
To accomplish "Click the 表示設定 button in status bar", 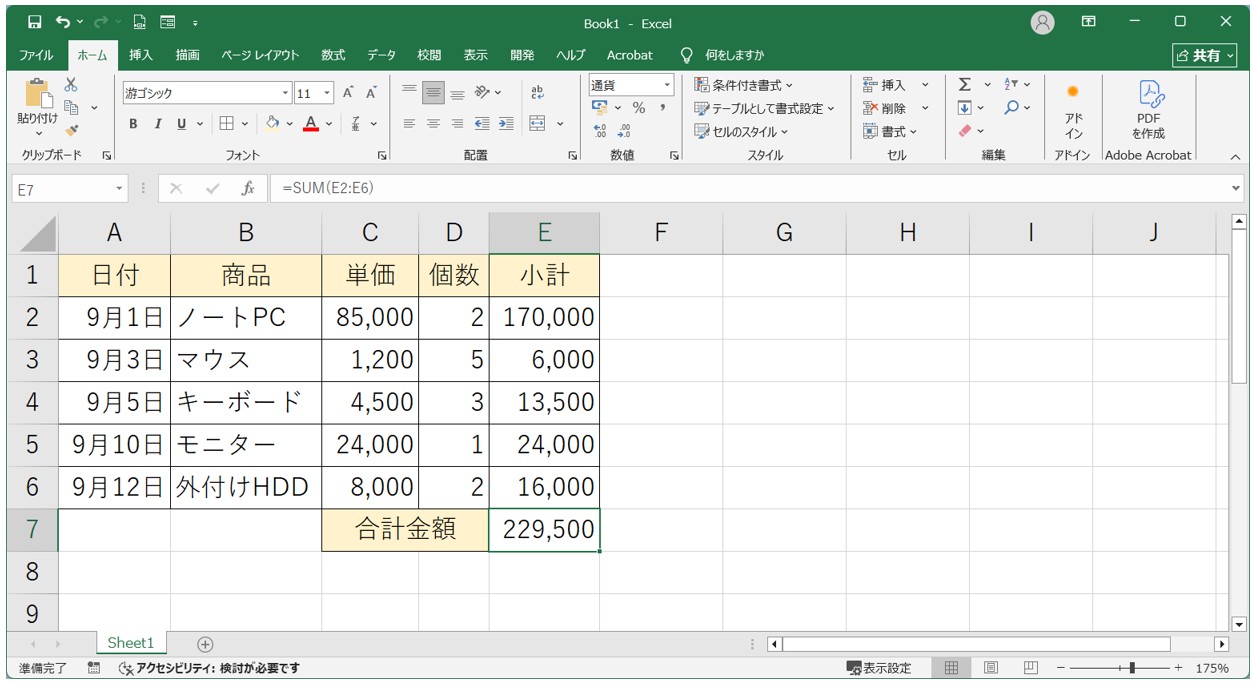I will point(879,668).
